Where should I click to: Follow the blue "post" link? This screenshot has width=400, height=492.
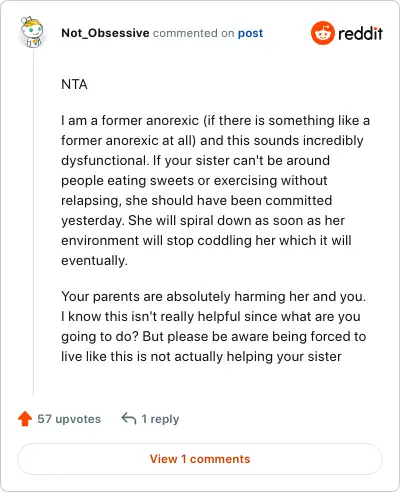tap(250, 33)
